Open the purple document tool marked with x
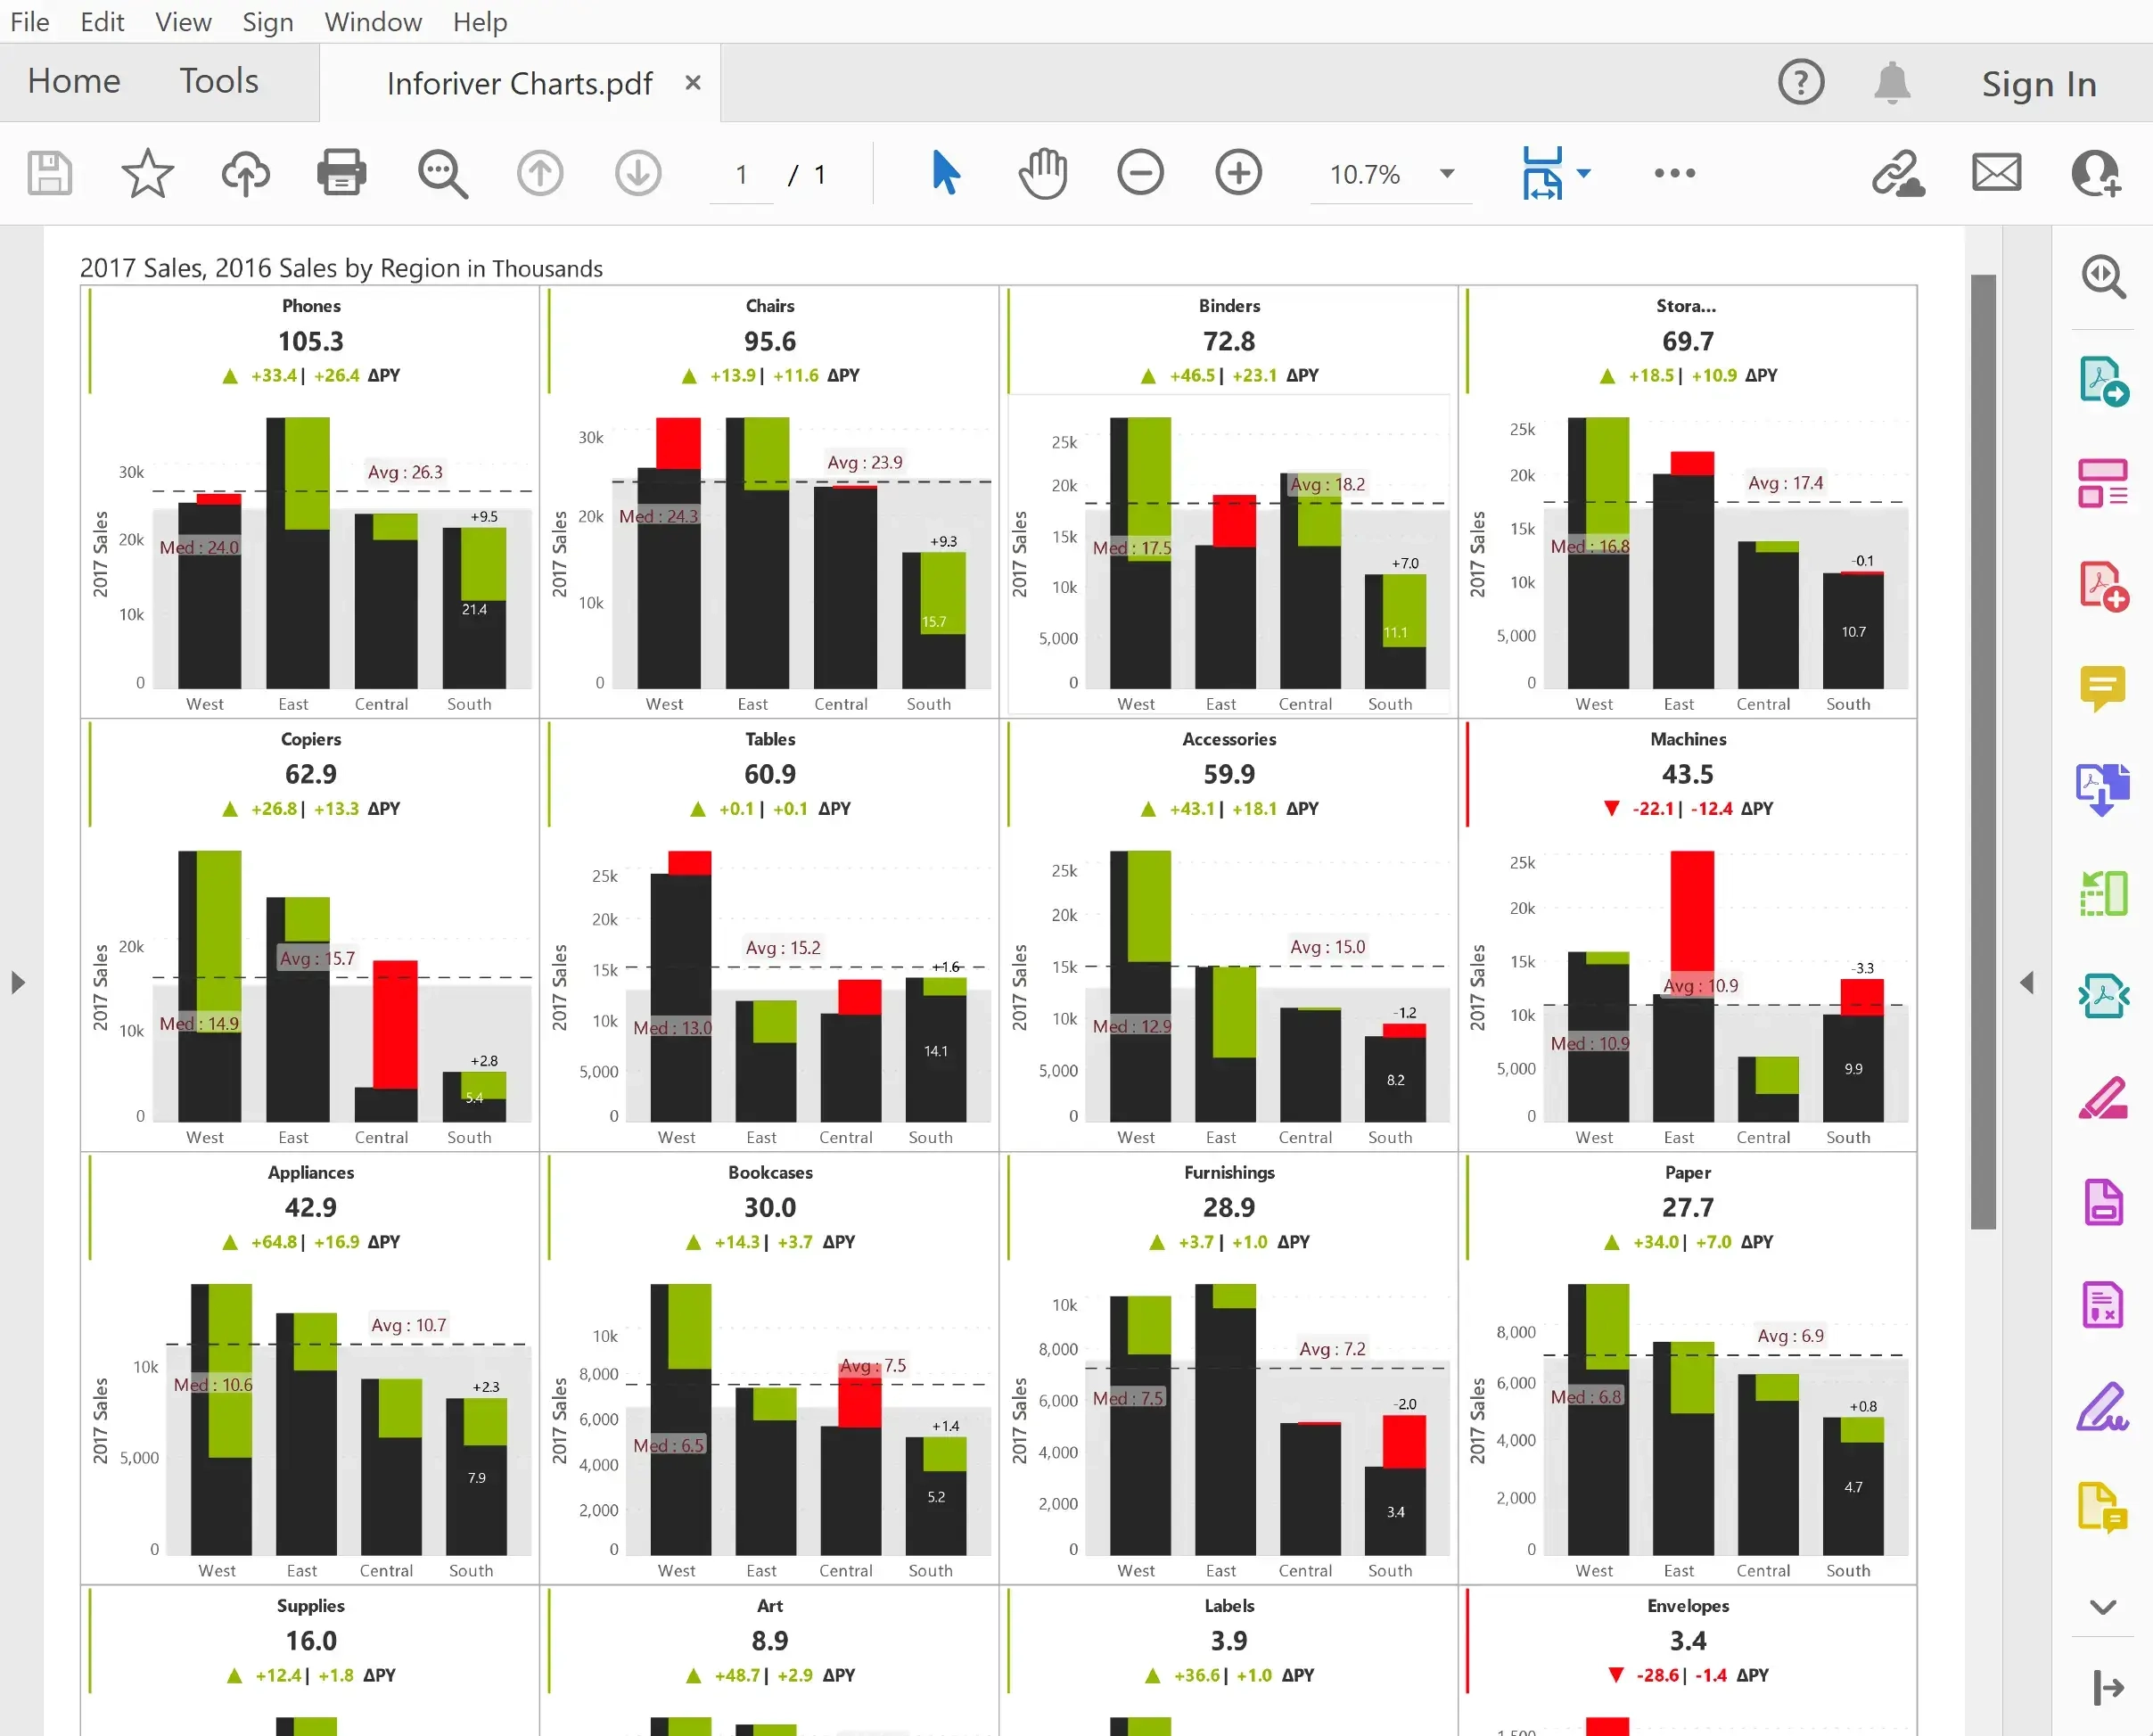Image resolution: width=2153 pixels, height=1736 pixels. (2103, 1304)
